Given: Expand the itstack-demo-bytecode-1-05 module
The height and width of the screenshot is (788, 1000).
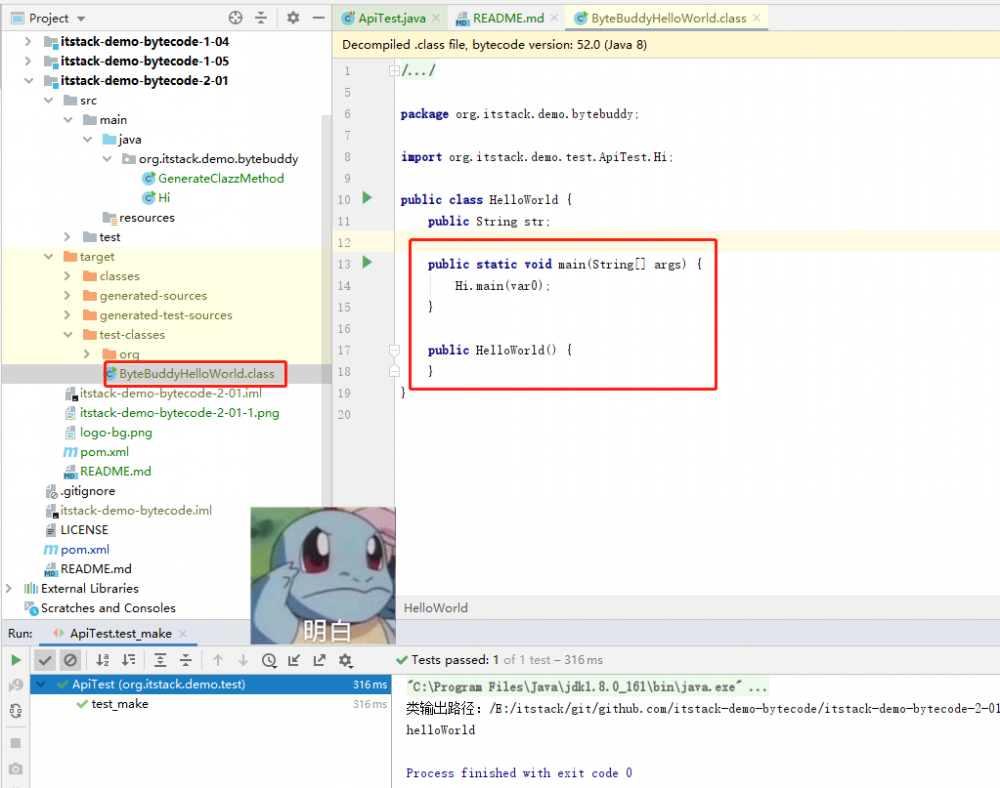Looking at the screenshot, I should (x=27, y=61).
